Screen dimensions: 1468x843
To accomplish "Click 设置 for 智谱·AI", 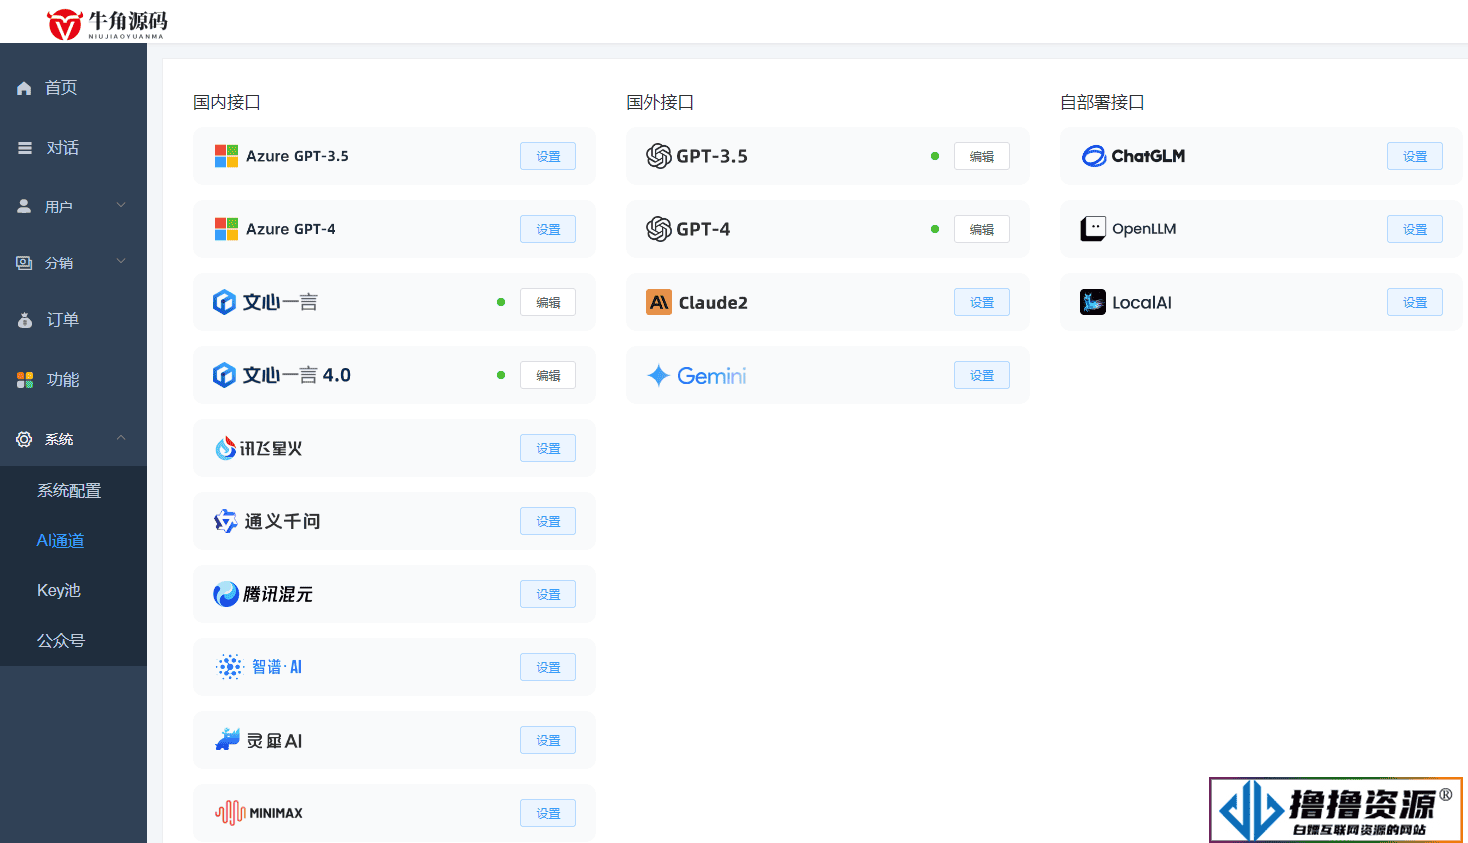I will click(548, 667).
